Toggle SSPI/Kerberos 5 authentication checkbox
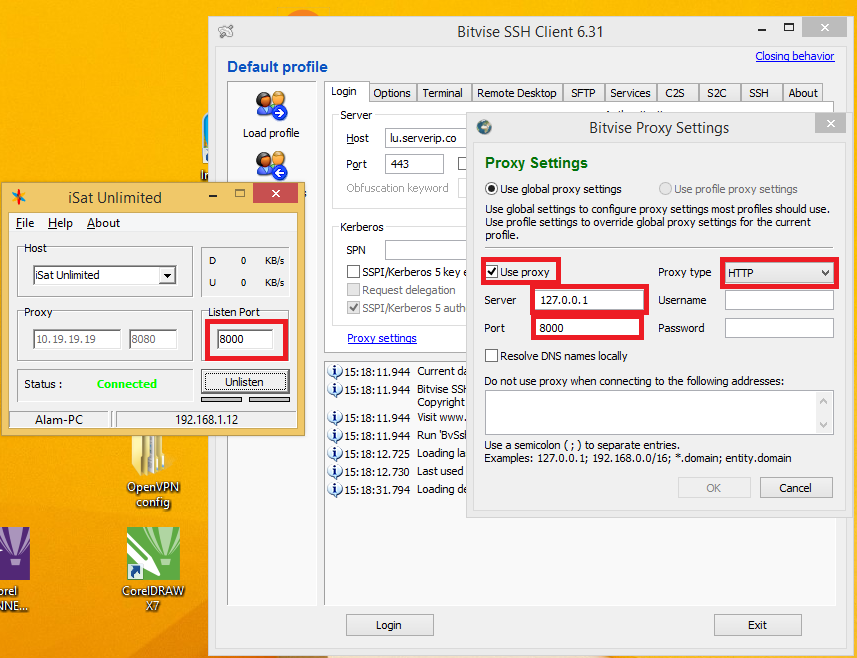This screenshot has height=658, width=857. 354,308
